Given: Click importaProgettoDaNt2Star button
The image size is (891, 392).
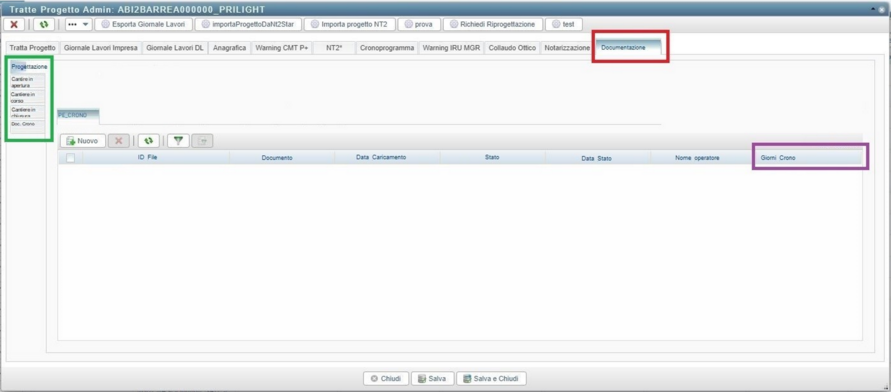Looking at the screenshot, I should click(248, 24).
